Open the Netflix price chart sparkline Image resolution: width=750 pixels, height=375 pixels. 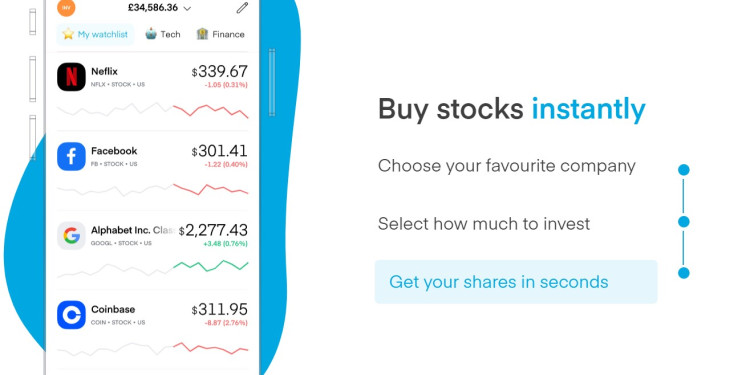(153, 110)
